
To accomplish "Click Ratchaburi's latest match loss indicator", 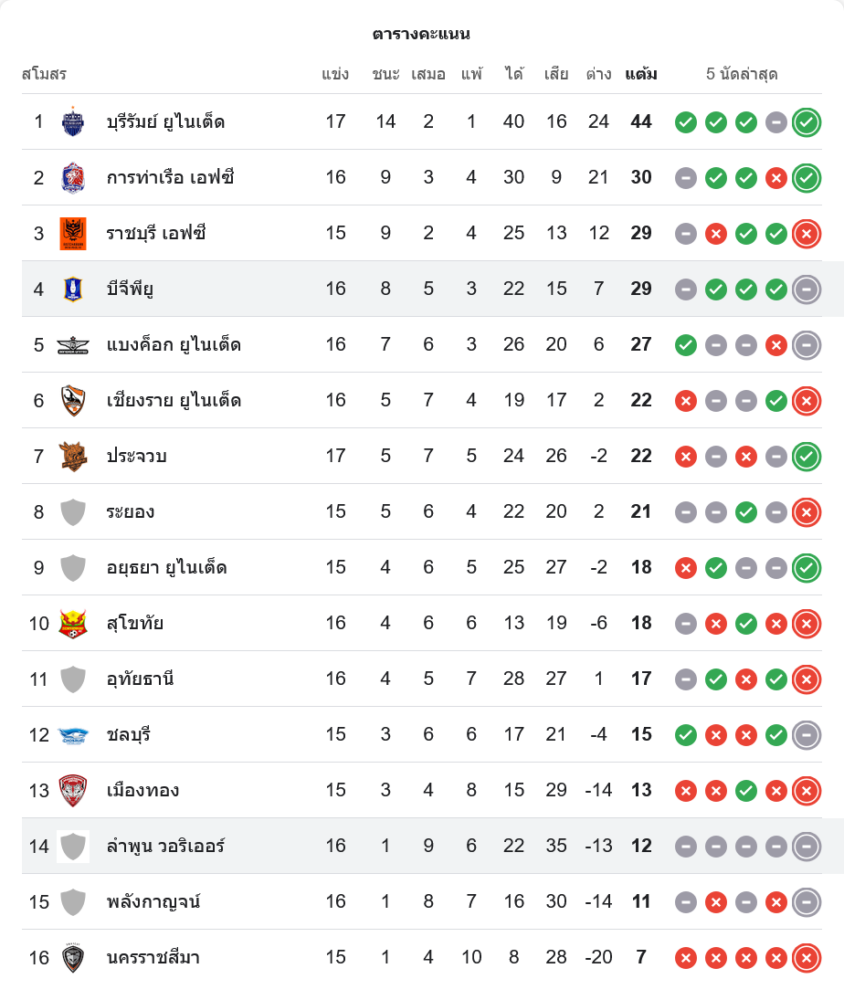I will 806,233.
